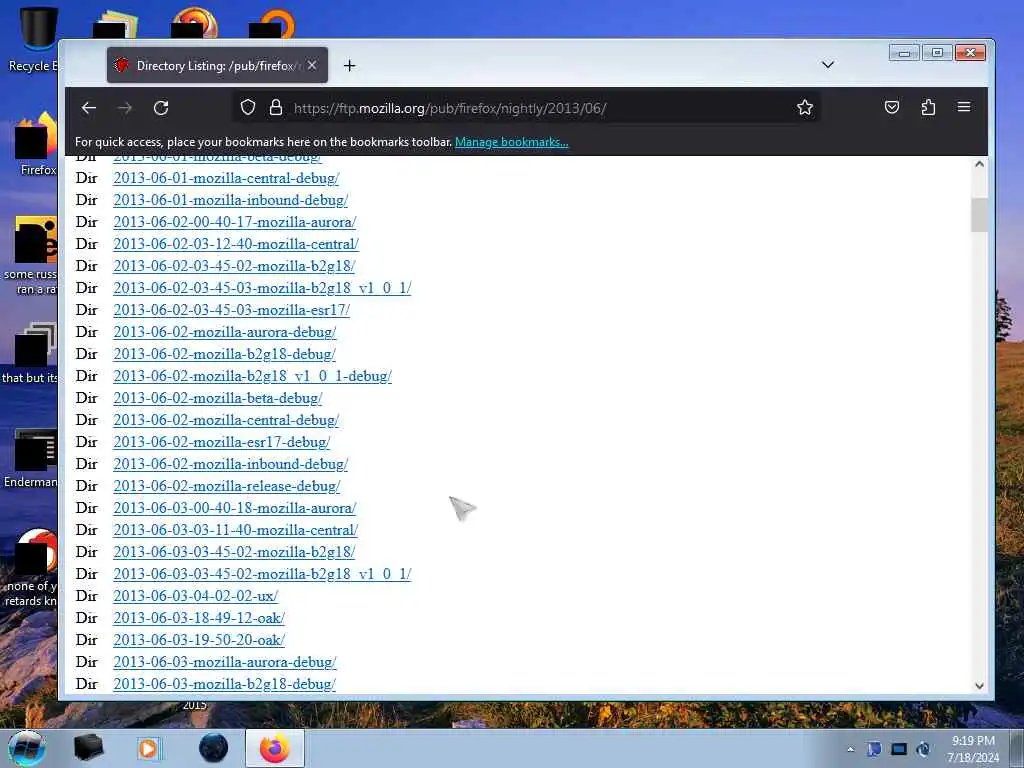This screenshot has height=768, width=1024.
Task: Open the network system tray icon
Action: point(899,749)
